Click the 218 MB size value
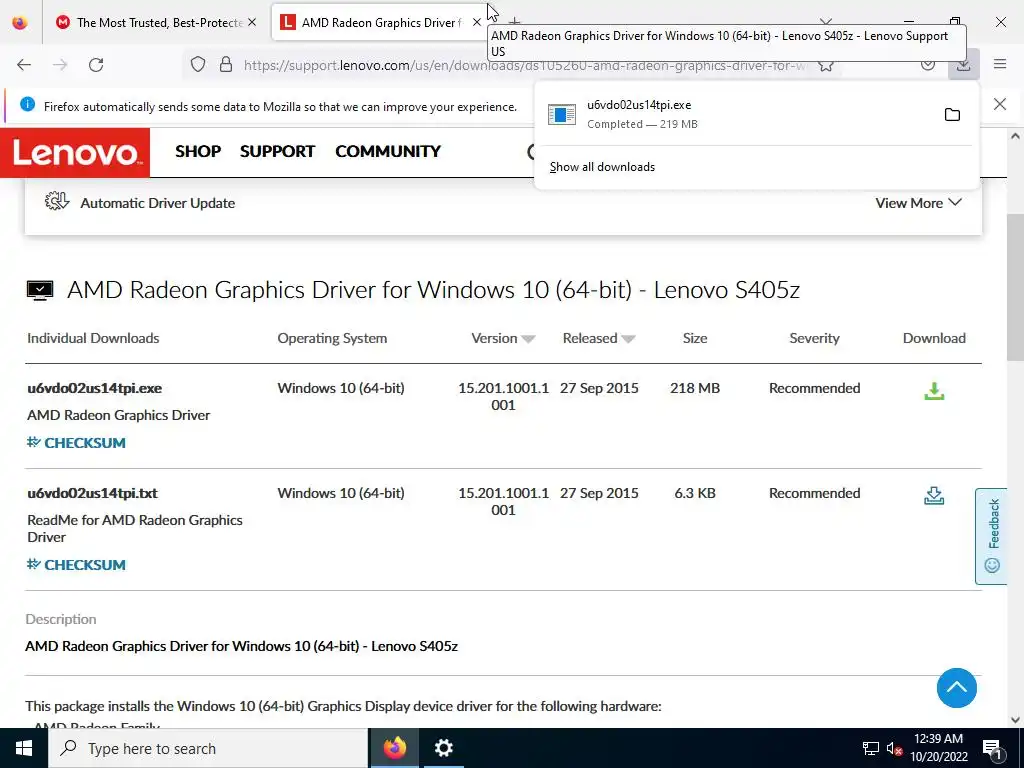1024x768 pixels. click(695, 388)
